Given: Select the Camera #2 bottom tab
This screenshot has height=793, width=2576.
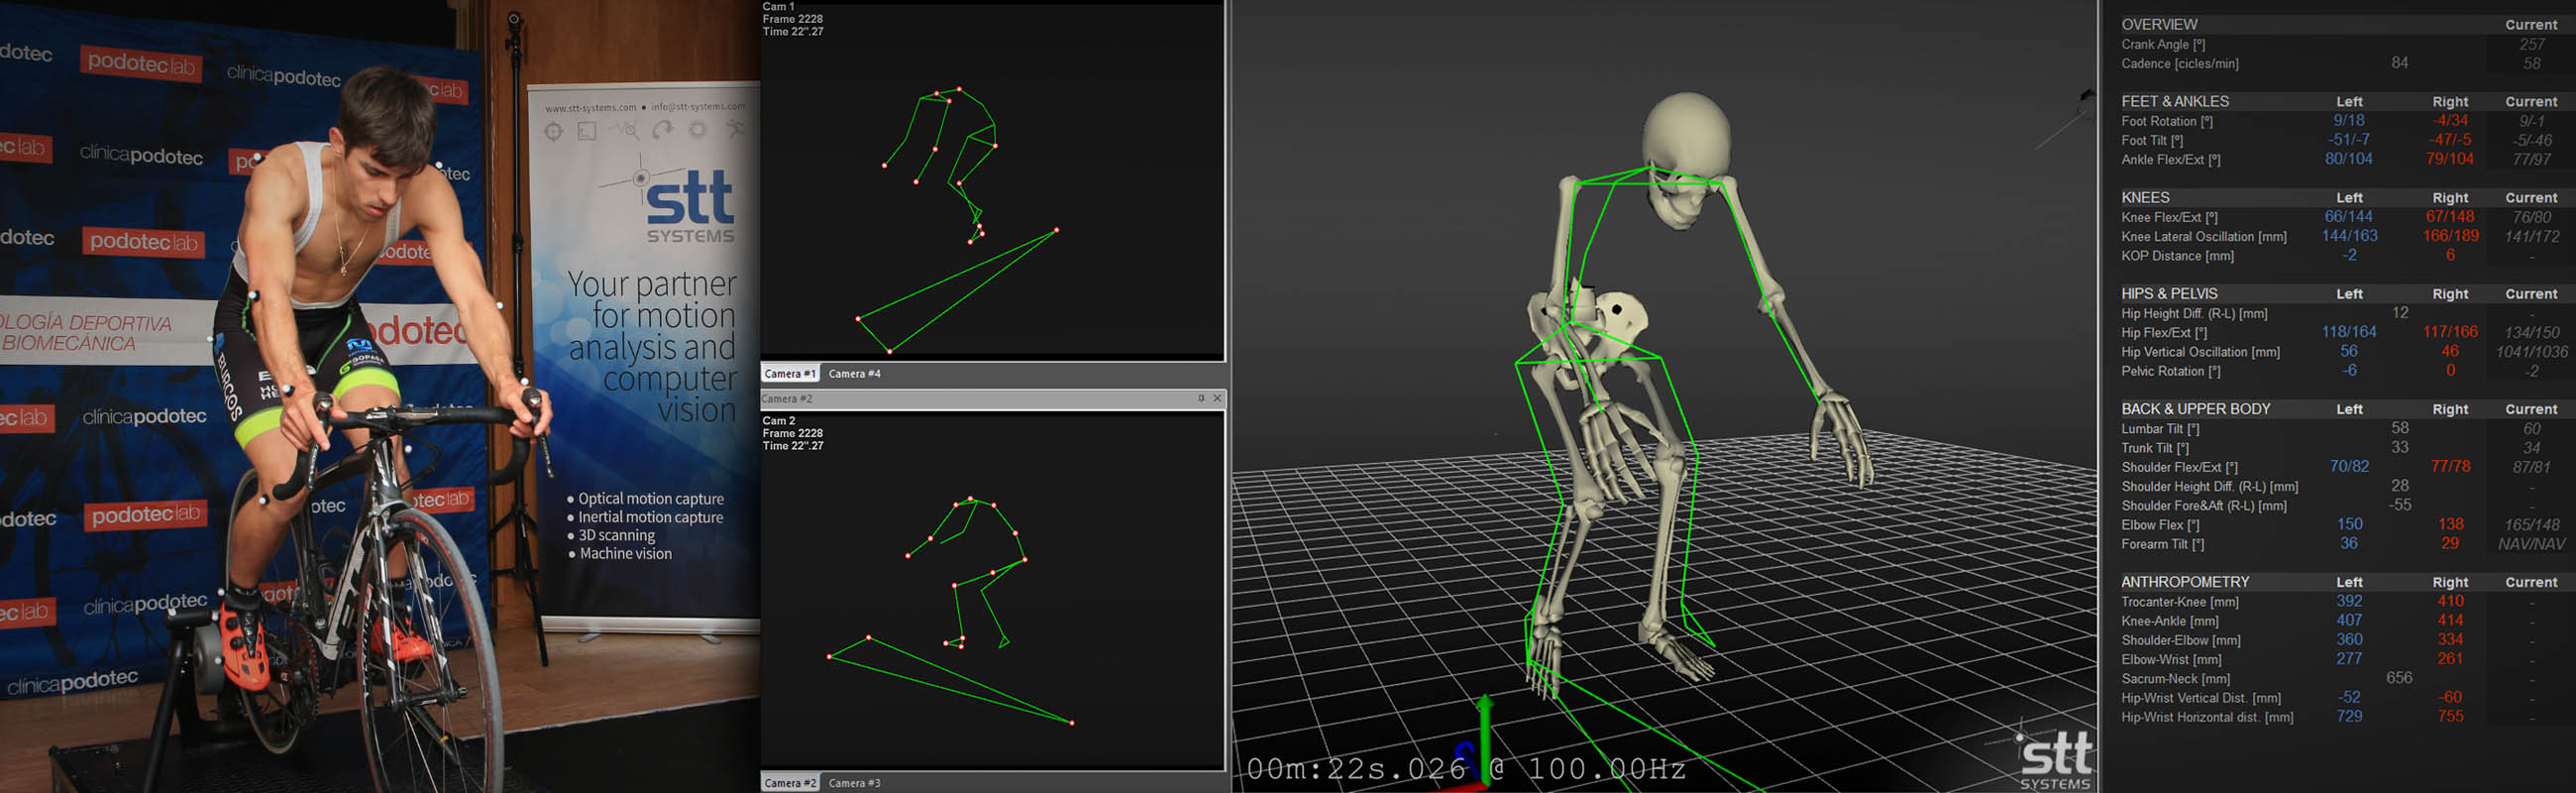Looking at the screenshot, I should (x=789, y=783).
